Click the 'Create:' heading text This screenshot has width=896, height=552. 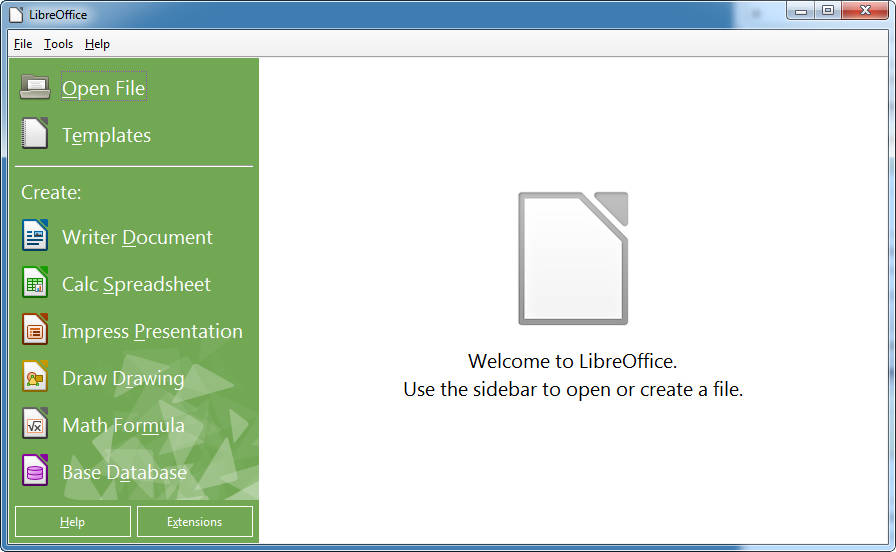(51, 193)
